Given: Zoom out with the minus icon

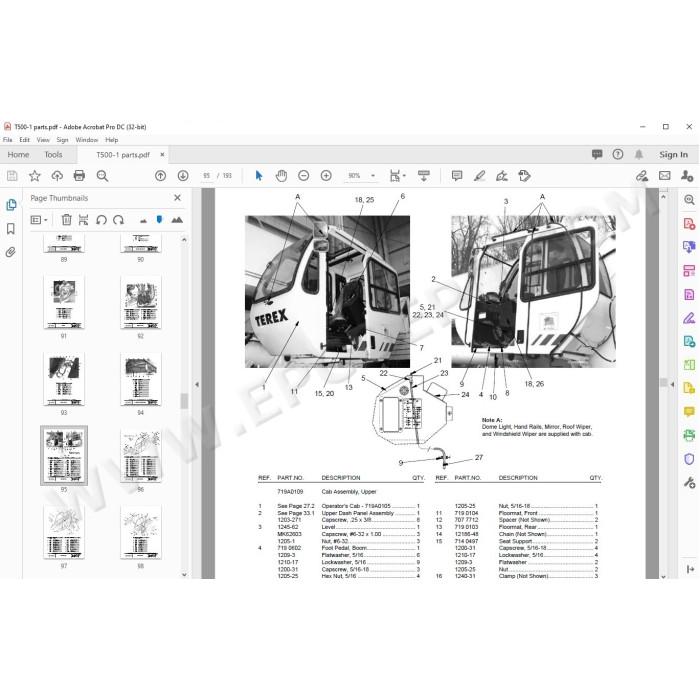Looking at the screenshot, I should pyautogui.click(x=304, y=176).
